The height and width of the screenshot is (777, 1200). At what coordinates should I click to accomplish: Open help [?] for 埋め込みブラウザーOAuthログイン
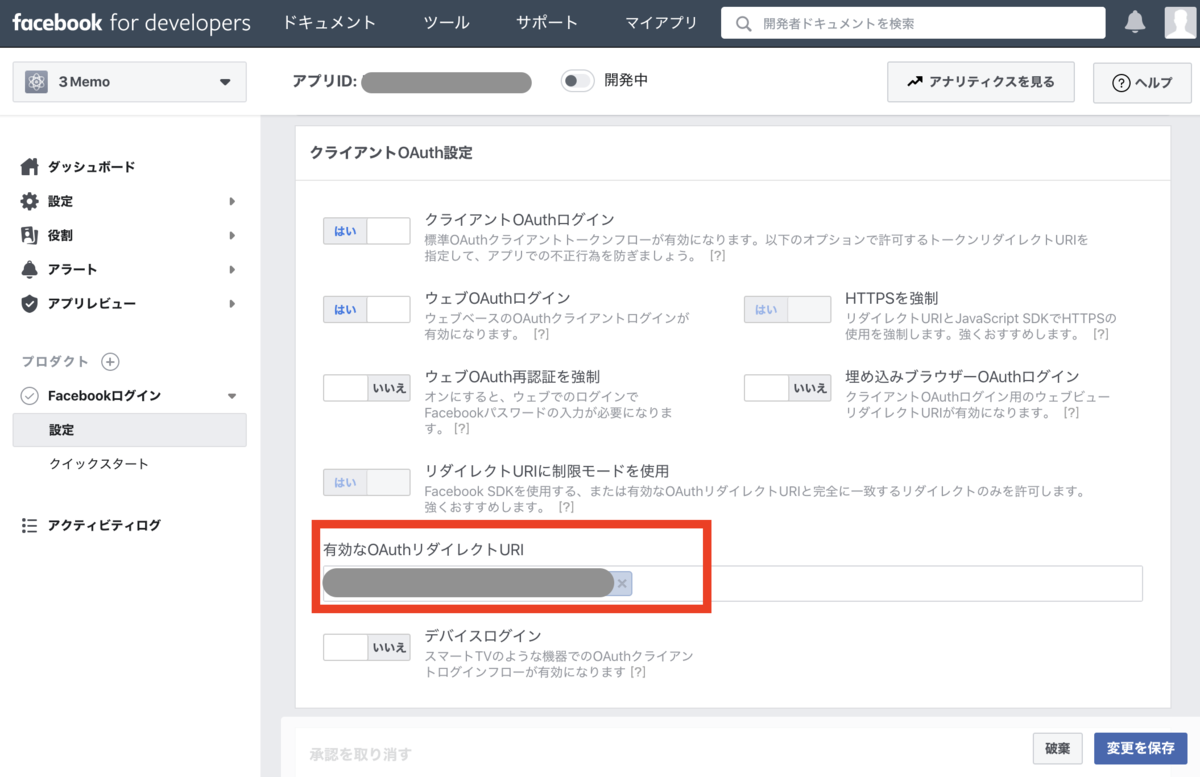(1071, 412)
